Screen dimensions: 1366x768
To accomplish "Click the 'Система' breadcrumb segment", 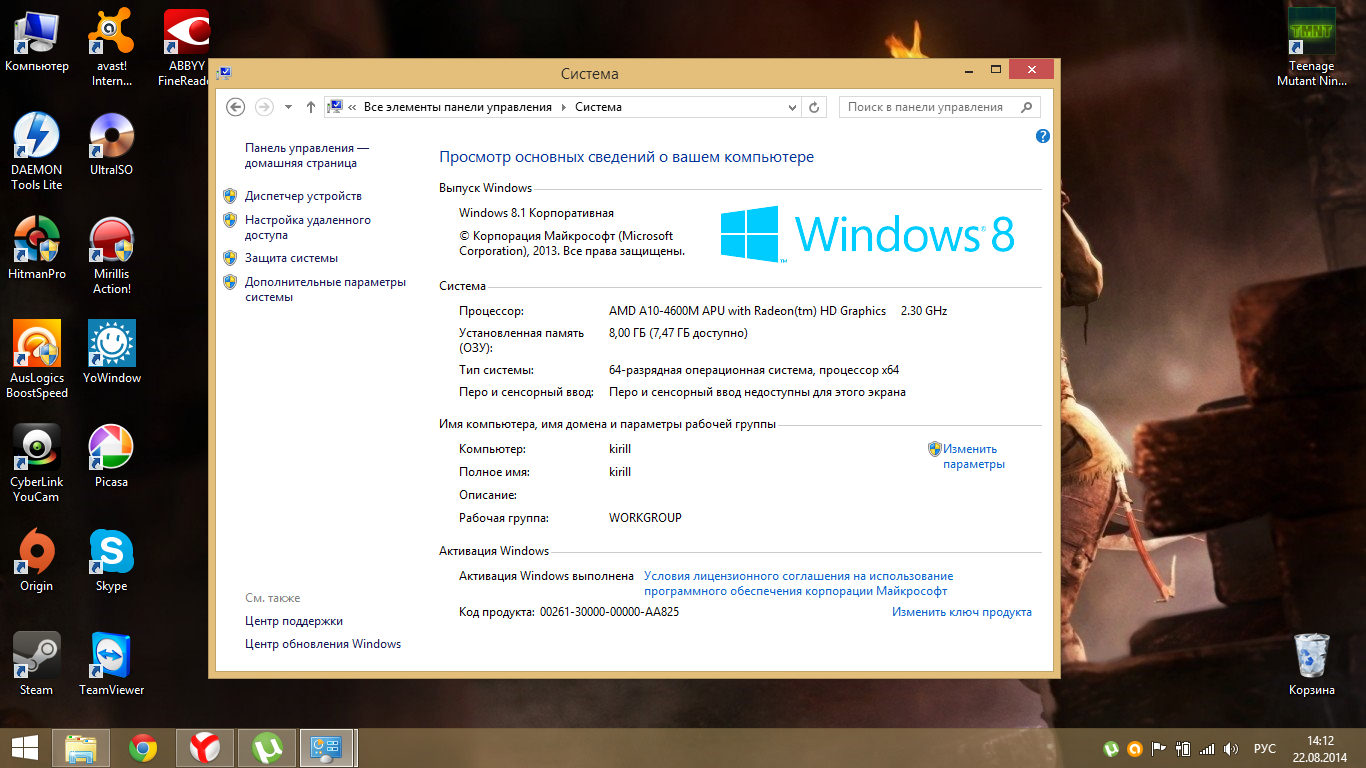I will pos(598,107).
